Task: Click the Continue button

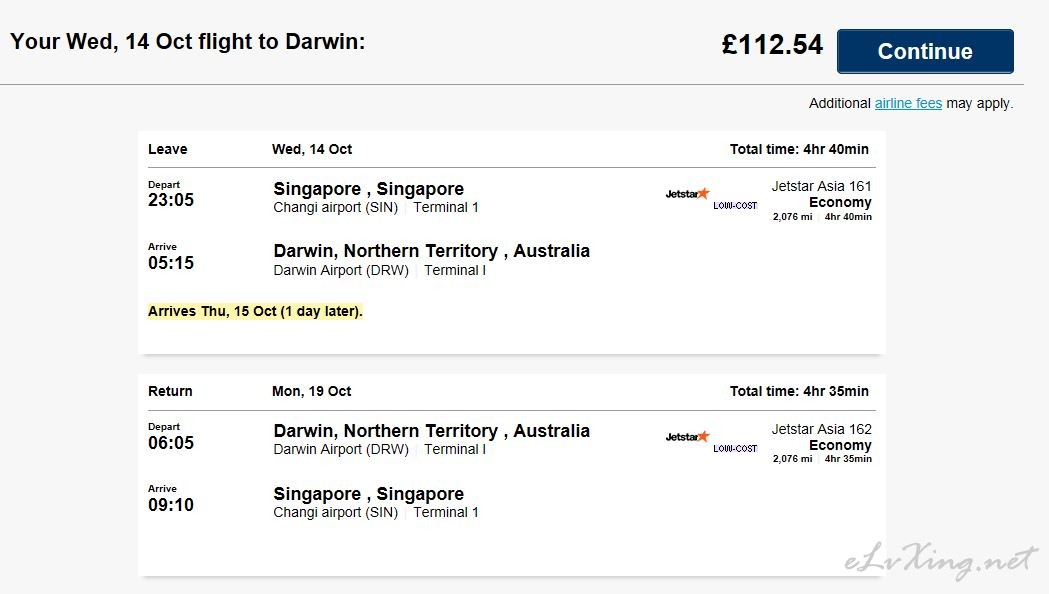Action: pos(925,52)
